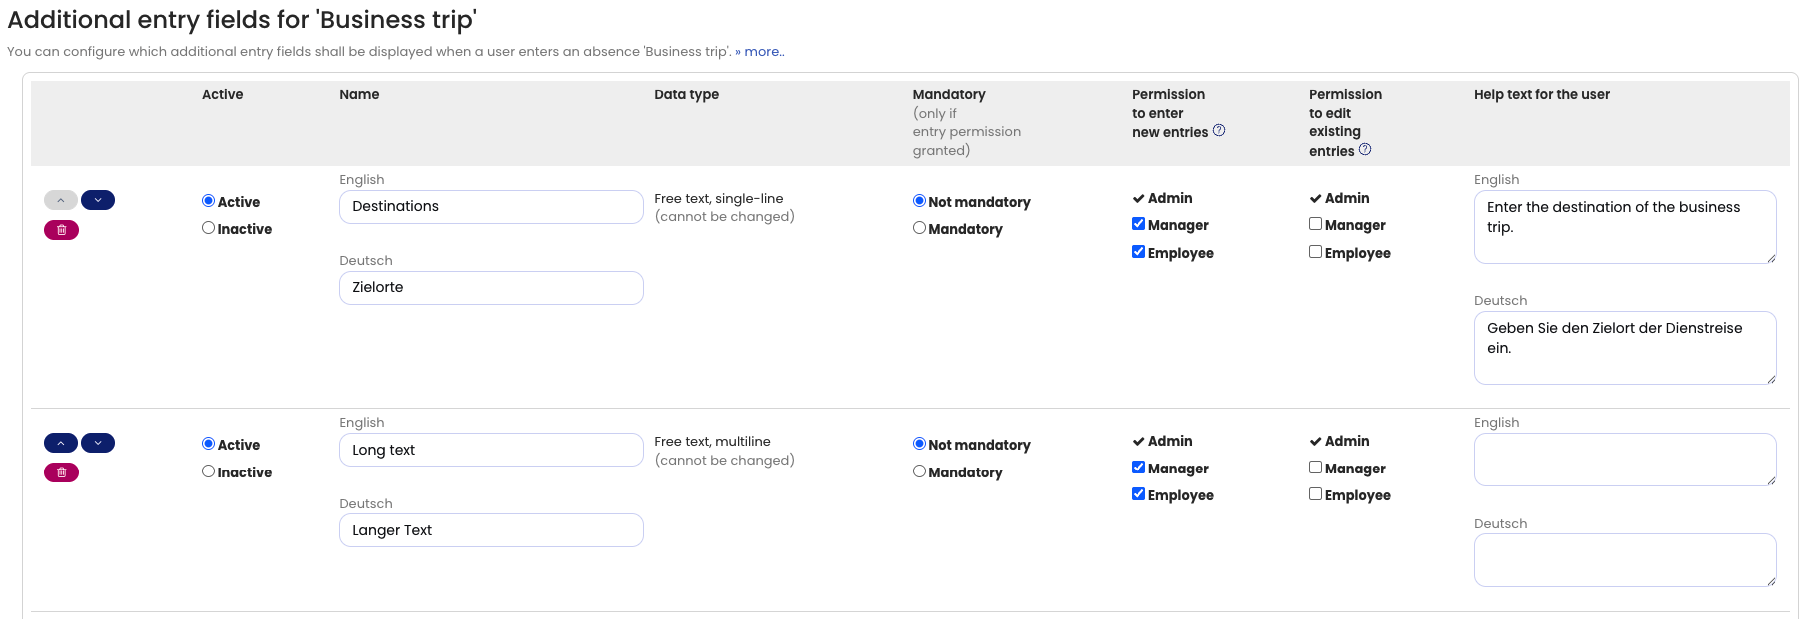This screenshot has width=1800, height=619.
Task: Move Long text field down
Action: [x=98, y=443]
